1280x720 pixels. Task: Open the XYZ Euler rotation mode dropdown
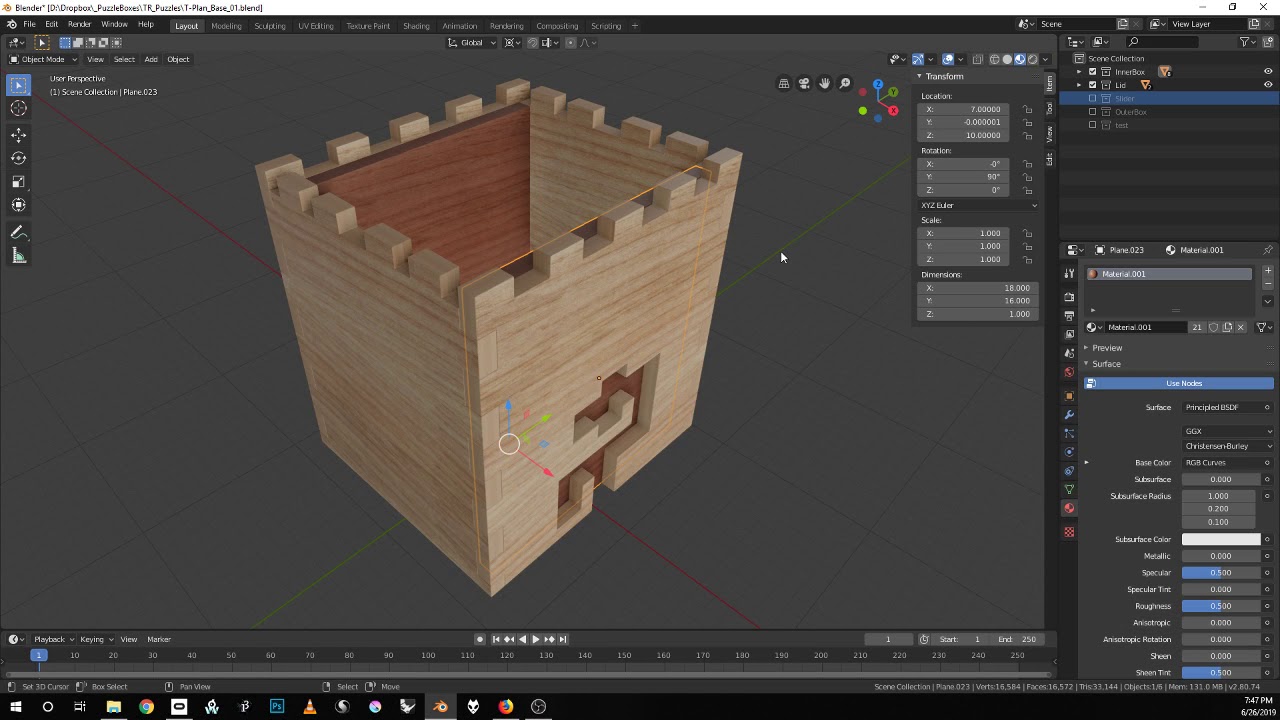979,205
